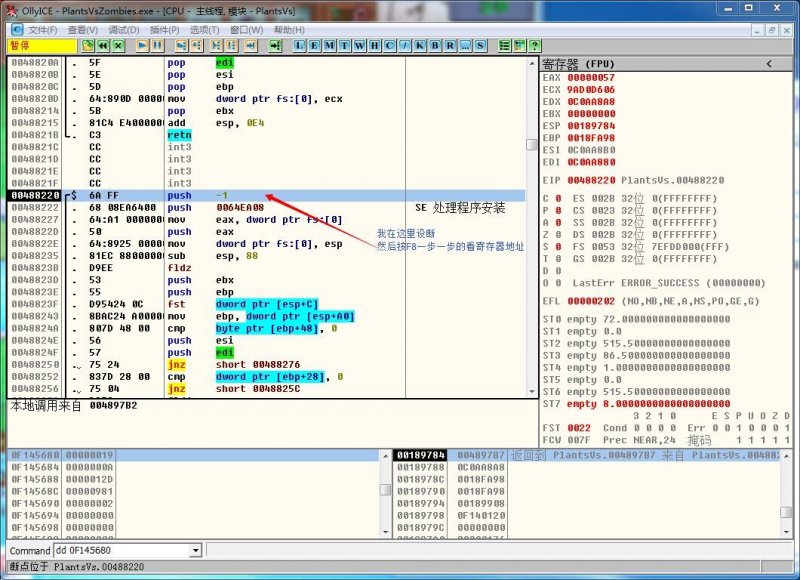Click the Step into toolbar icon
The width and height of the screenshot is (800, 580).
[x=181, y=46]
